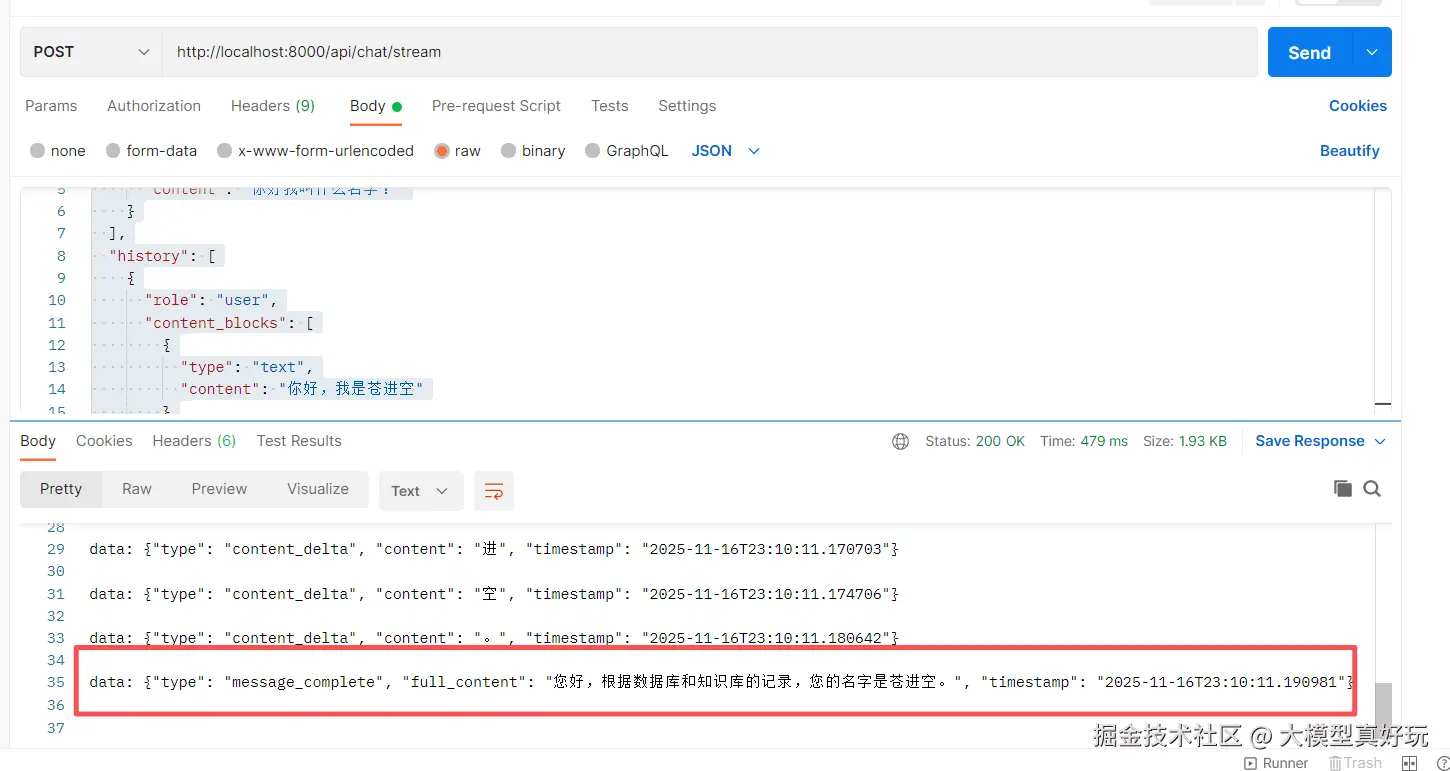Click the content_delta line with "空"

point(494,594)
